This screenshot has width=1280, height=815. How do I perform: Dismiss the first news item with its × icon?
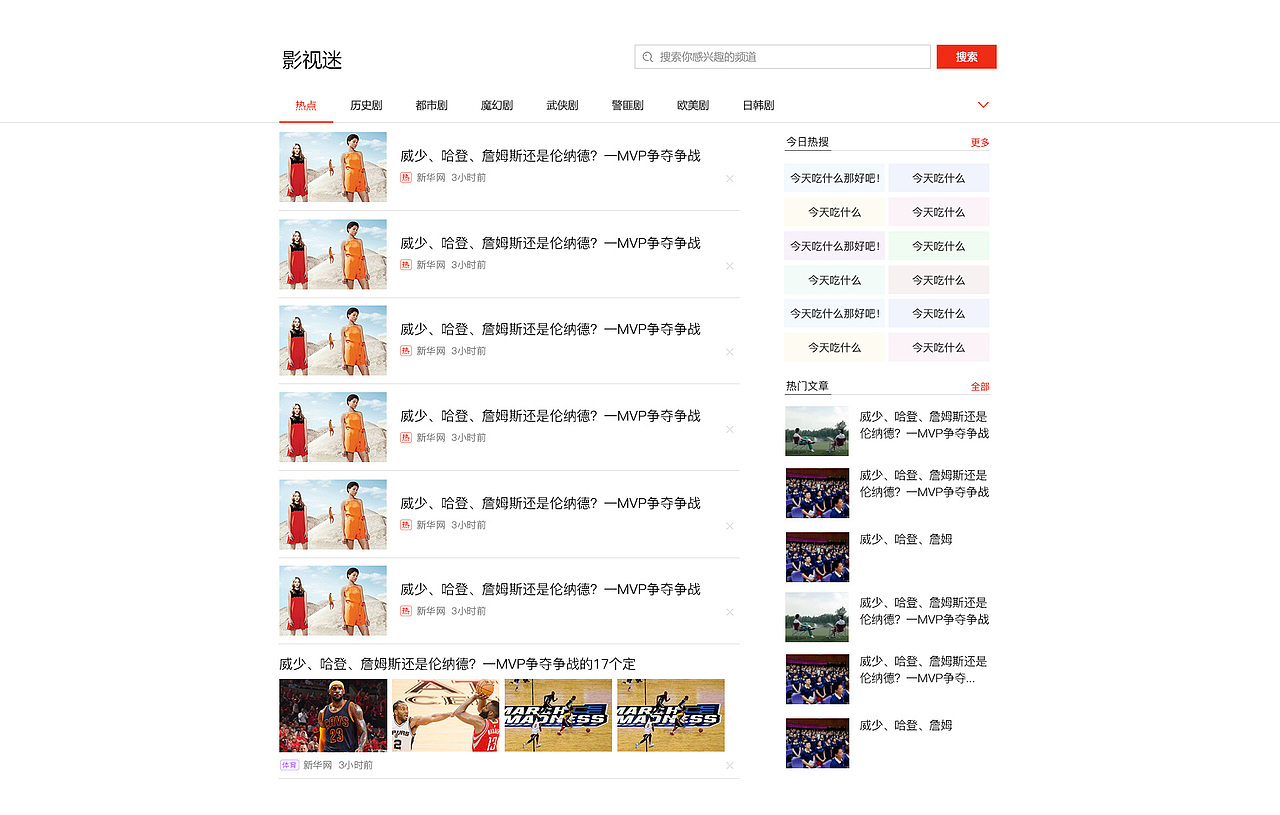730,178
